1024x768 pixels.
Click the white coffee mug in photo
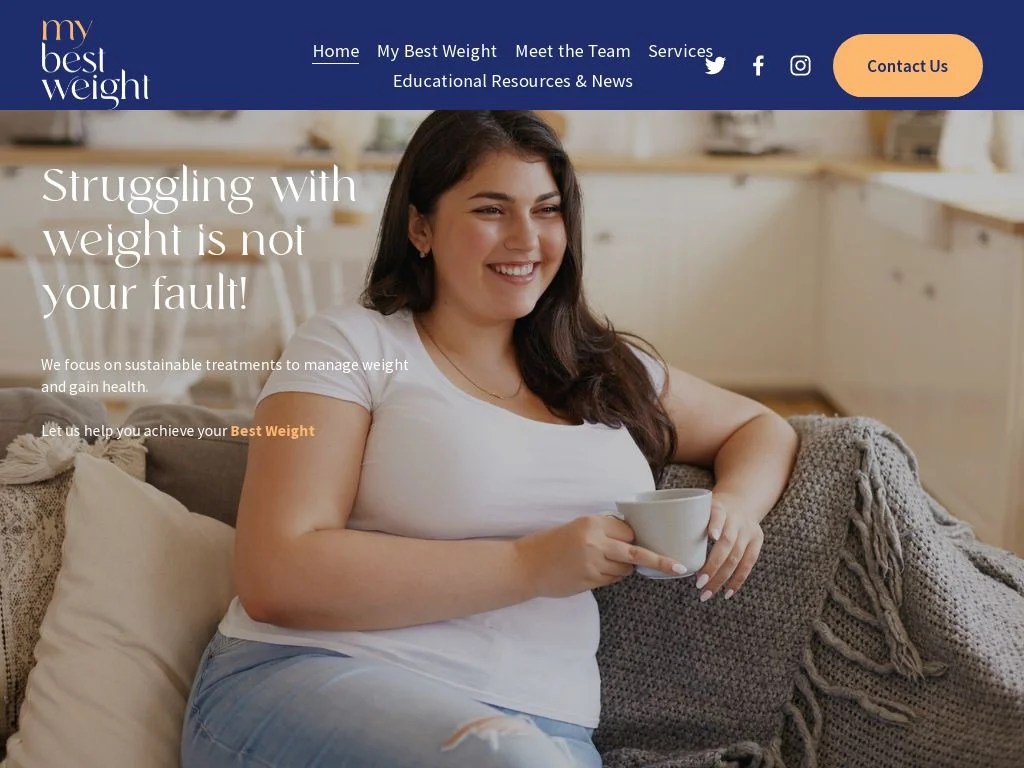[x=664, y=532]
